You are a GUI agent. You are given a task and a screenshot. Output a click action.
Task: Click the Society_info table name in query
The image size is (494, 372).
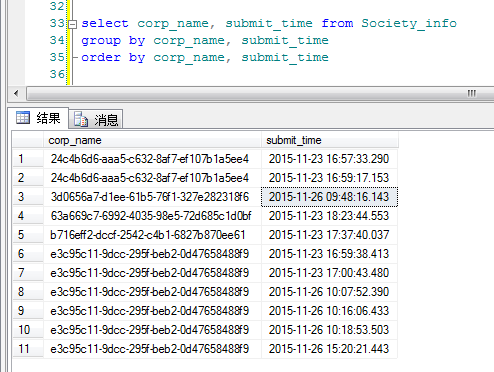point(409,24)
